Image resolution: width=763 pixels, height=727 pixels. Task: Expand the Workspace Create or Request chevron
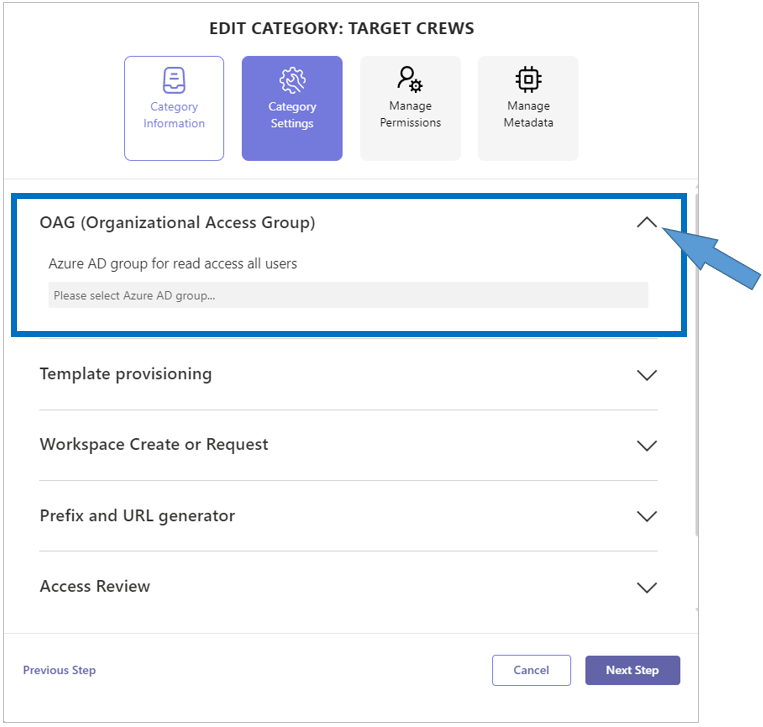coord(647,445)
